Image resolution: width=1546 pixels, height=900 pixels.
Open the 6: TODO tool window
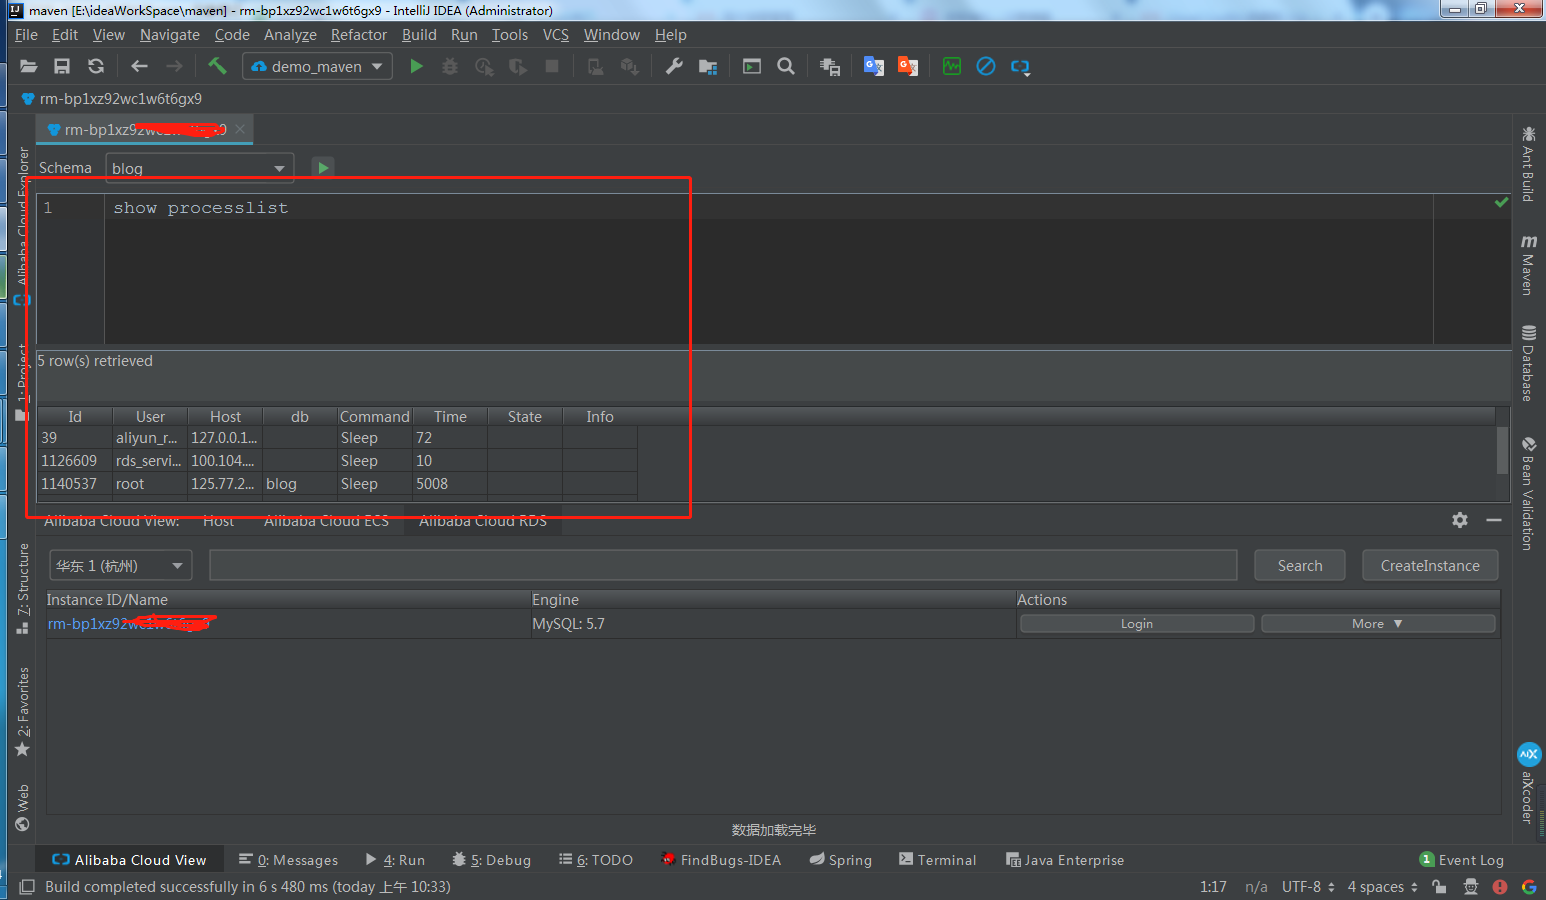pos(596,860)
